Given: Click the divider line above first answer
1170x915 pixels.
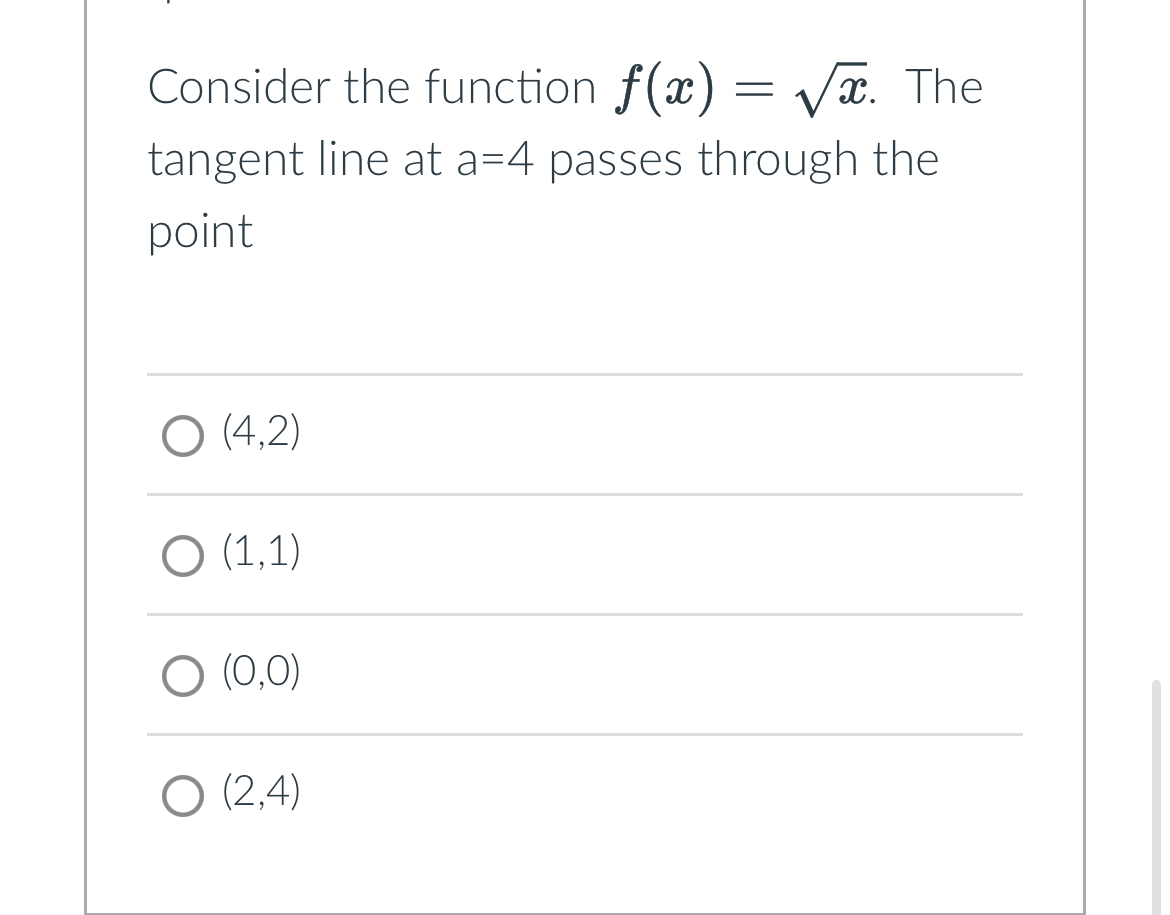Looking at the screenshot, I should pyautogui.click(x=585, y=374).
